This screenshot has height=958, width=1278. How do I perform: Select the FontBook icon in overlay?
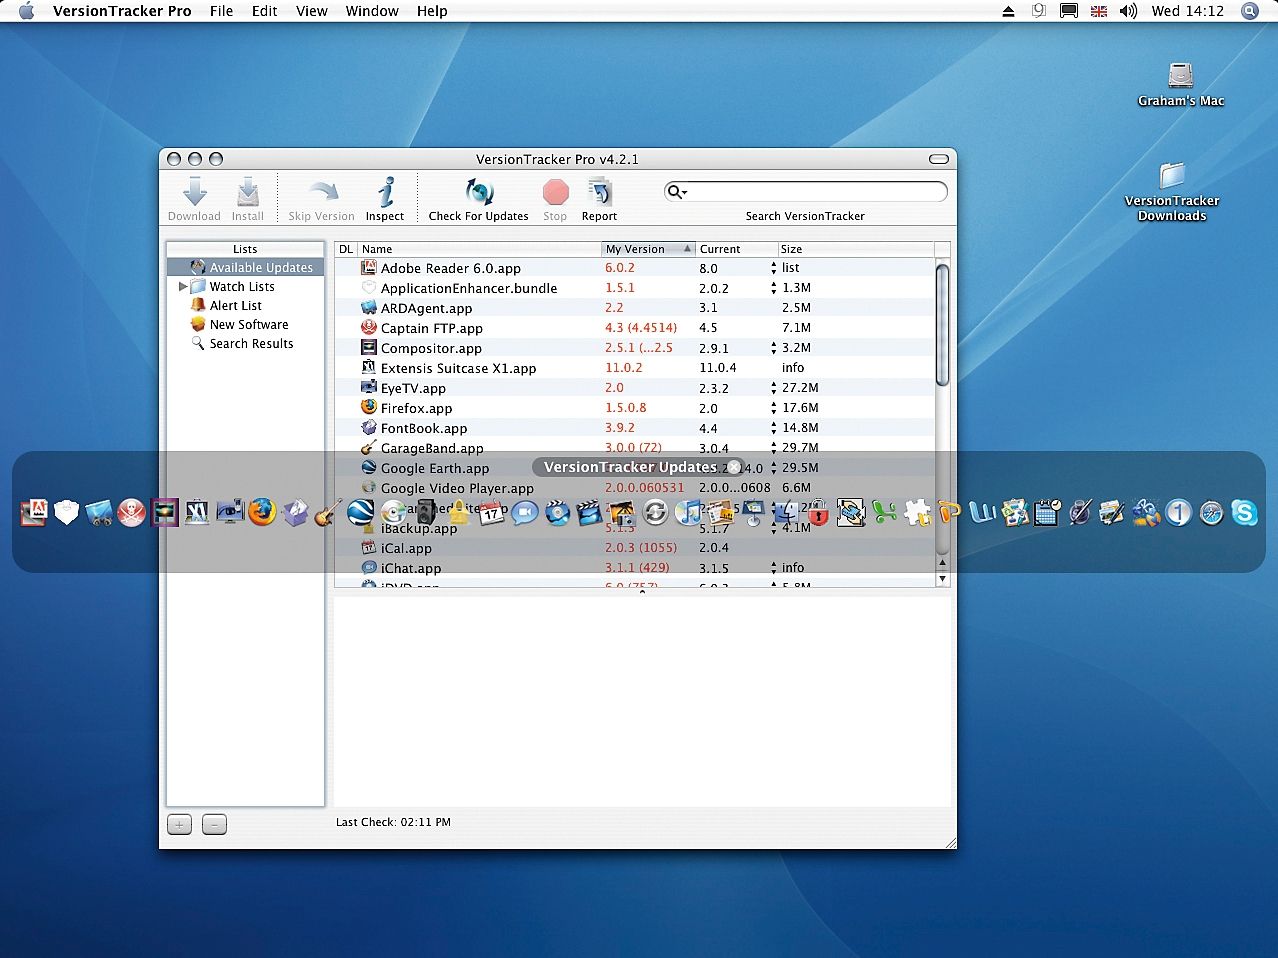pyautogui.click(x=296, y=513)
